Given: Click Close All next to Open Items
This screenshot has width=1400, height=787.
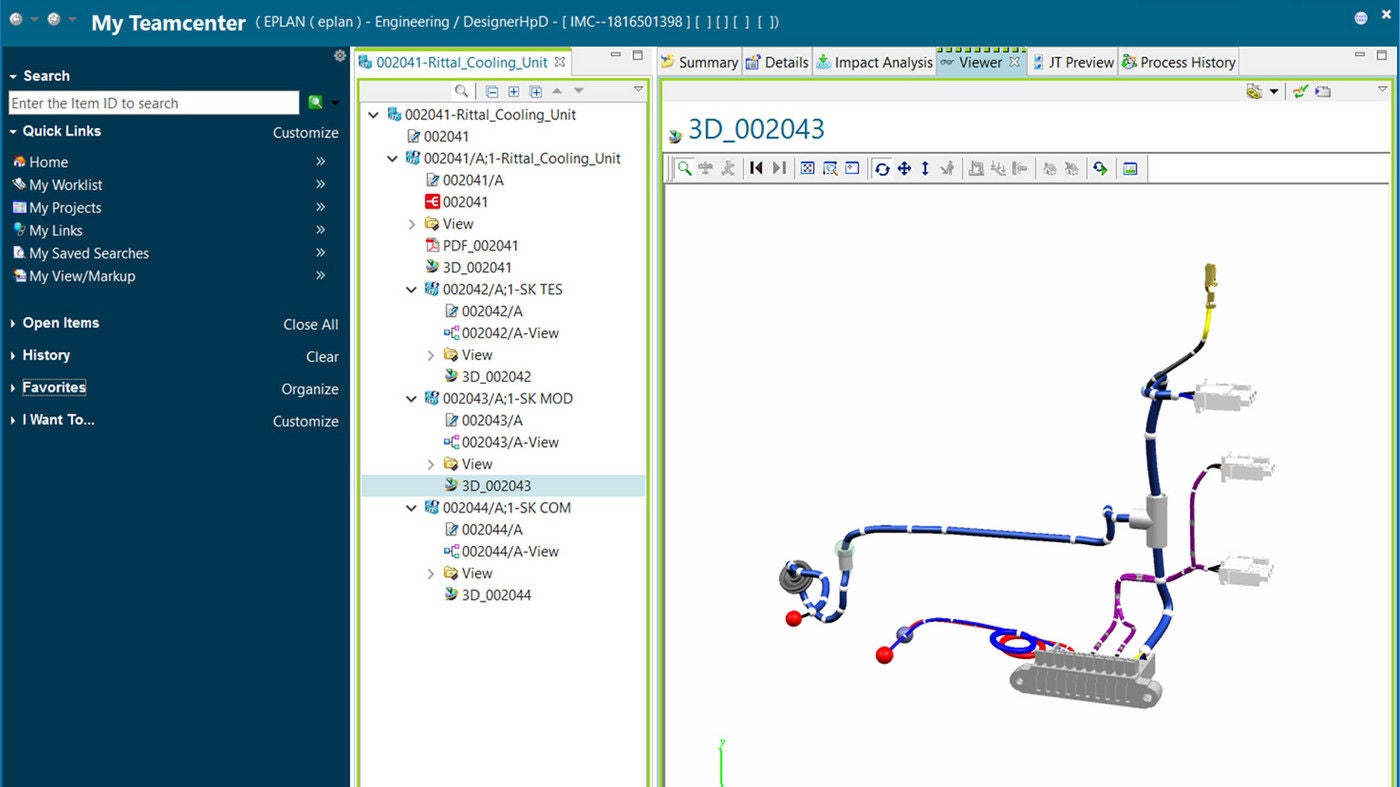Looking at the screenshot, I should pos(311,324).
